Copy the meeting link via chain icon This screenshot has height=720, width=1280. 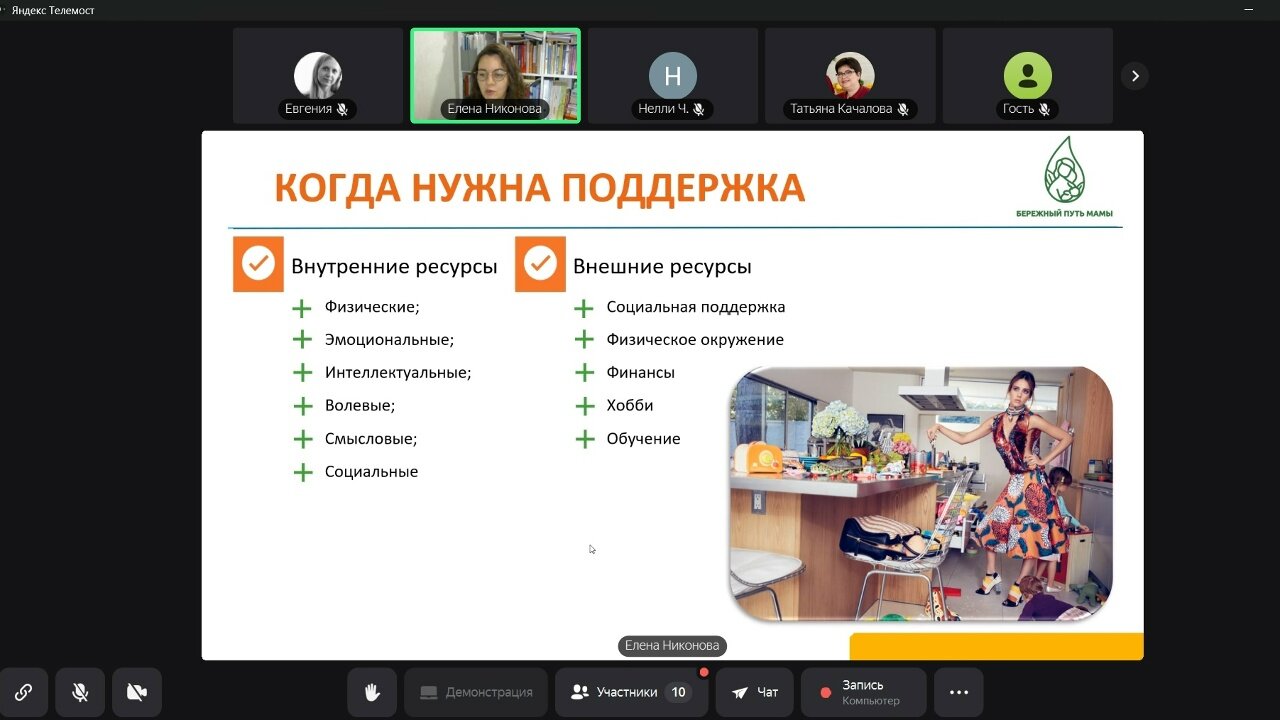pyautogui.click(x=23, y=692)
